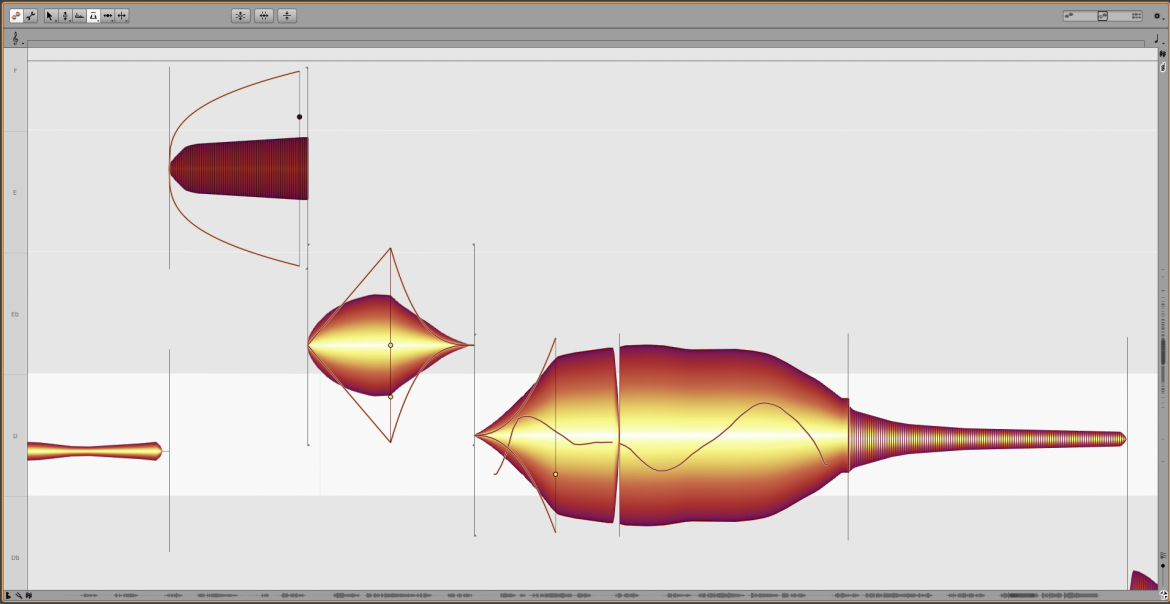
Task: Click the middle handle of the view slider
Action: click(1103, 16)
